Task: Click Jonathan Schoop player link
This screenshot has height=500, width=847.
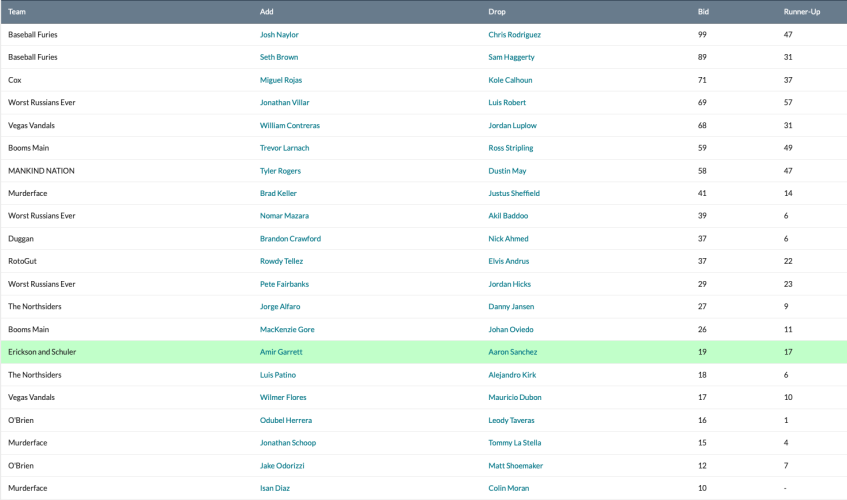Action: click(288, 443)
